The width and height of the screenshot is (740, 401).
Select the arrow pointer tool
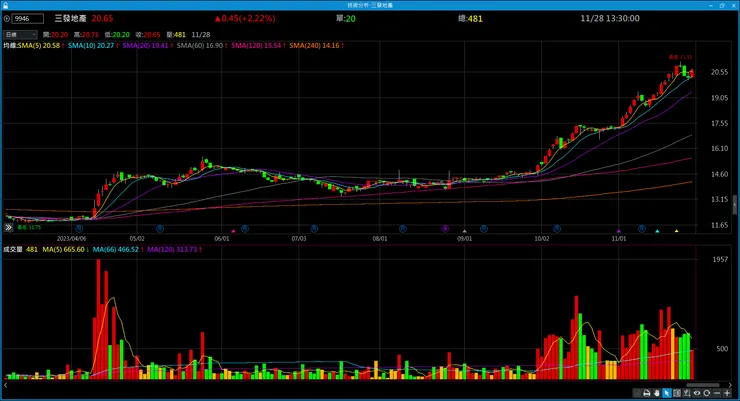point(667,393)
